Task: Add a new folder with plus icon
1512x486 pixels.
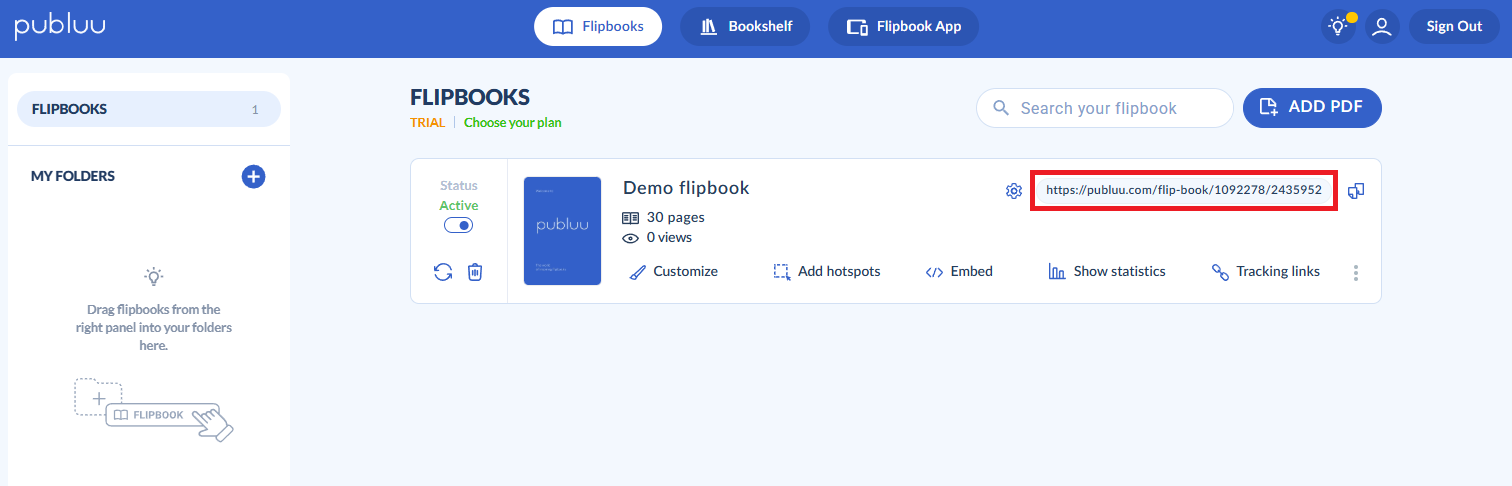Action: pyautogui.click(x=253, y=177)
